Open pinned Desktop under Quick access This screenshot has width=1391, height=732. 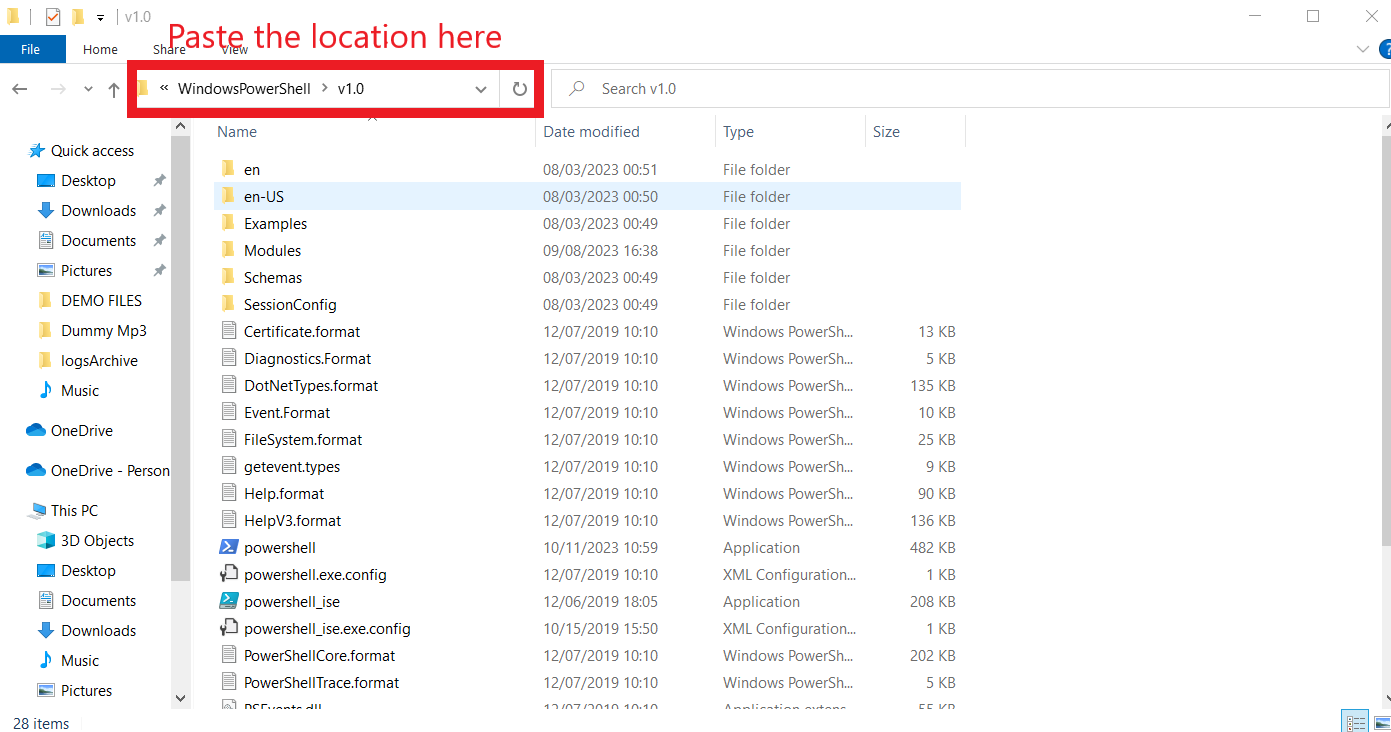coord(77,181)
